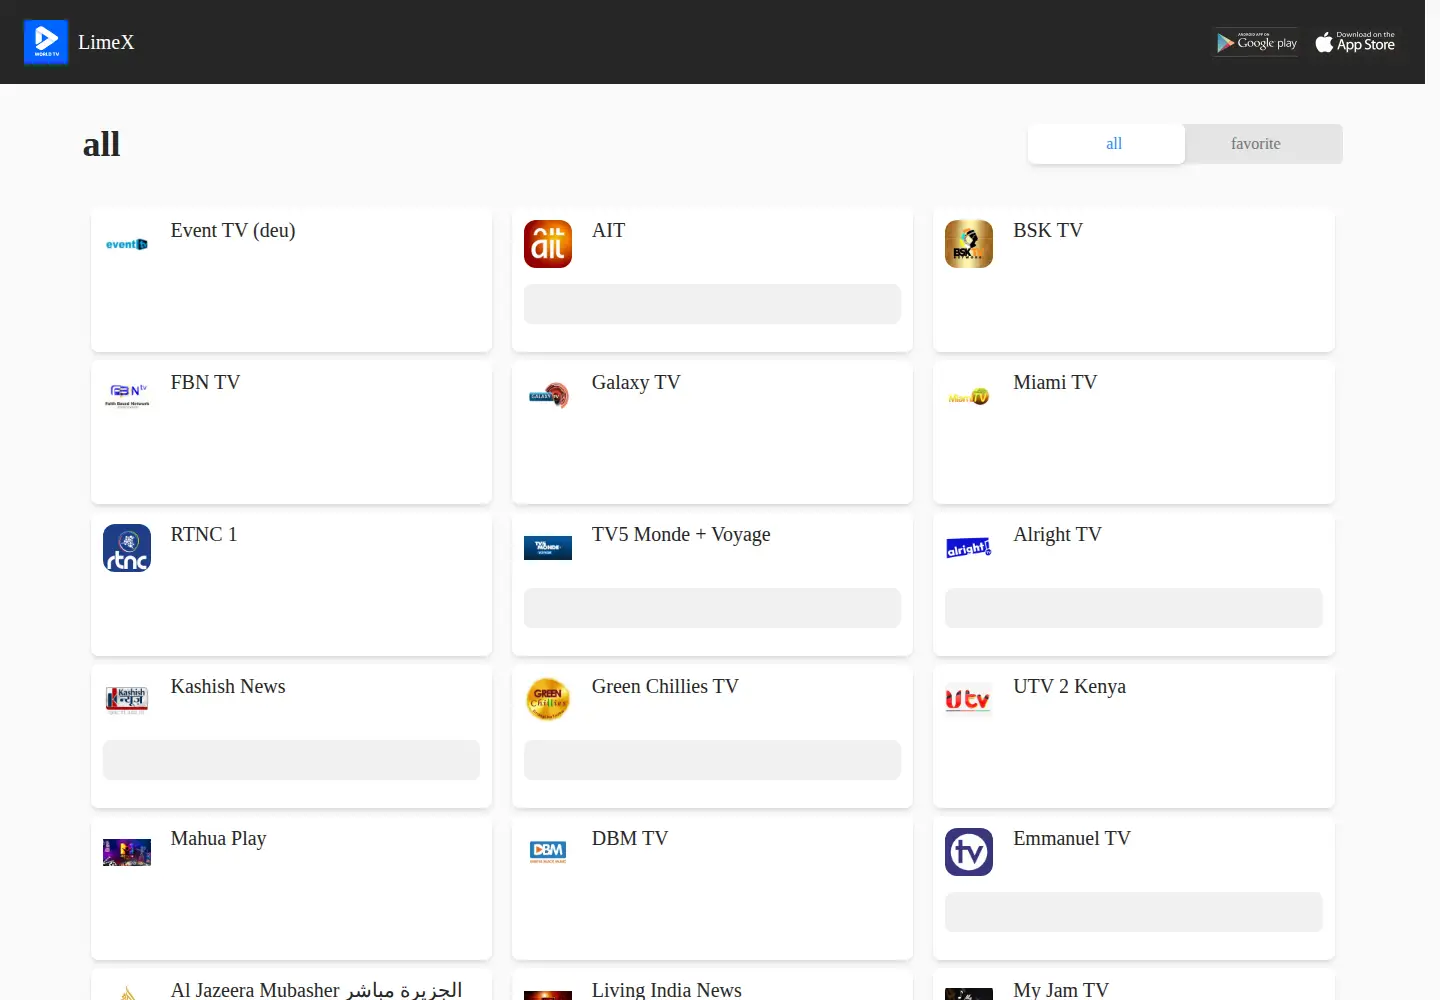Image resolution: width=1440 pixels, height=1000 pixels.
Task: Click the gray placeholder bar under AIT
Action: pos(712,304)
